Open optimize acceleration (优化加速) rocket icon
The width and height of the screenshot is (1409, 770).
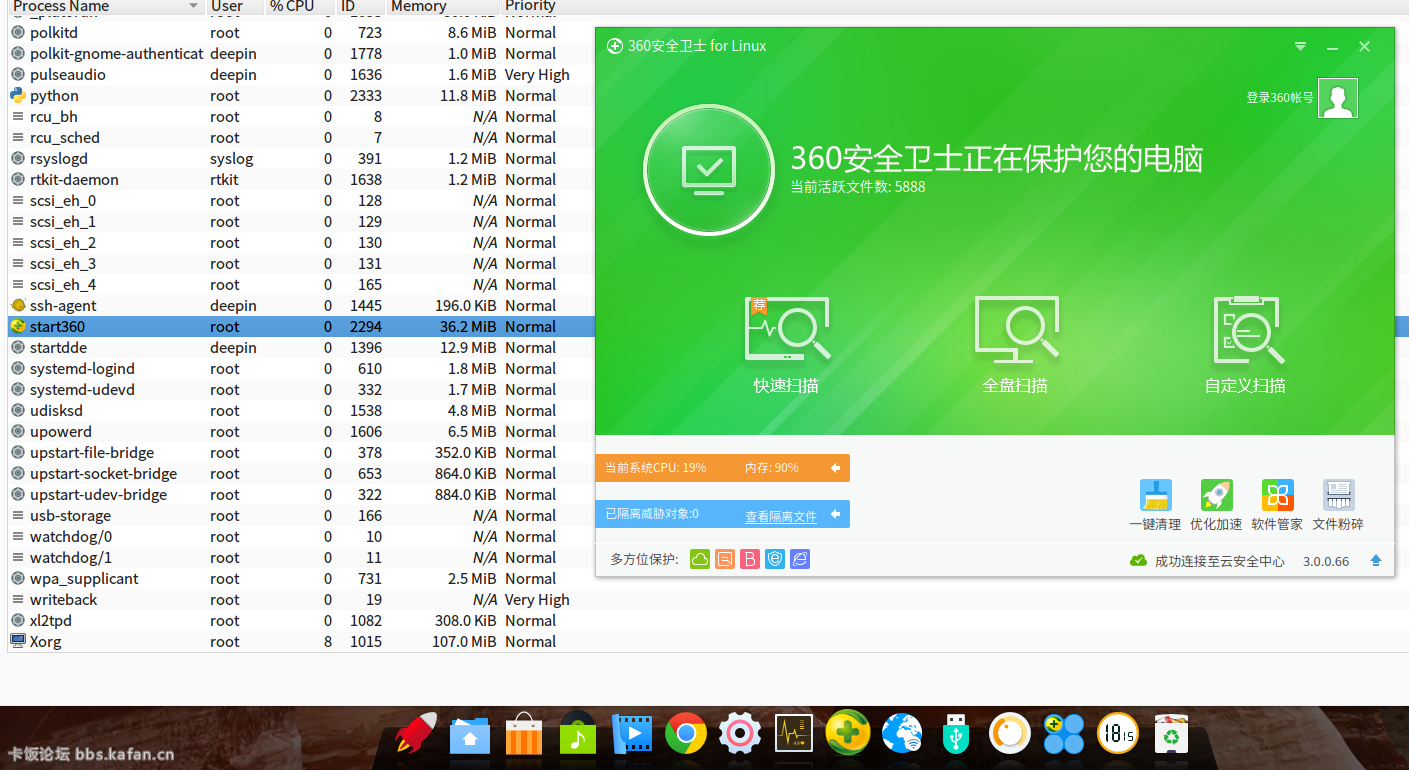coord(1216,495)
